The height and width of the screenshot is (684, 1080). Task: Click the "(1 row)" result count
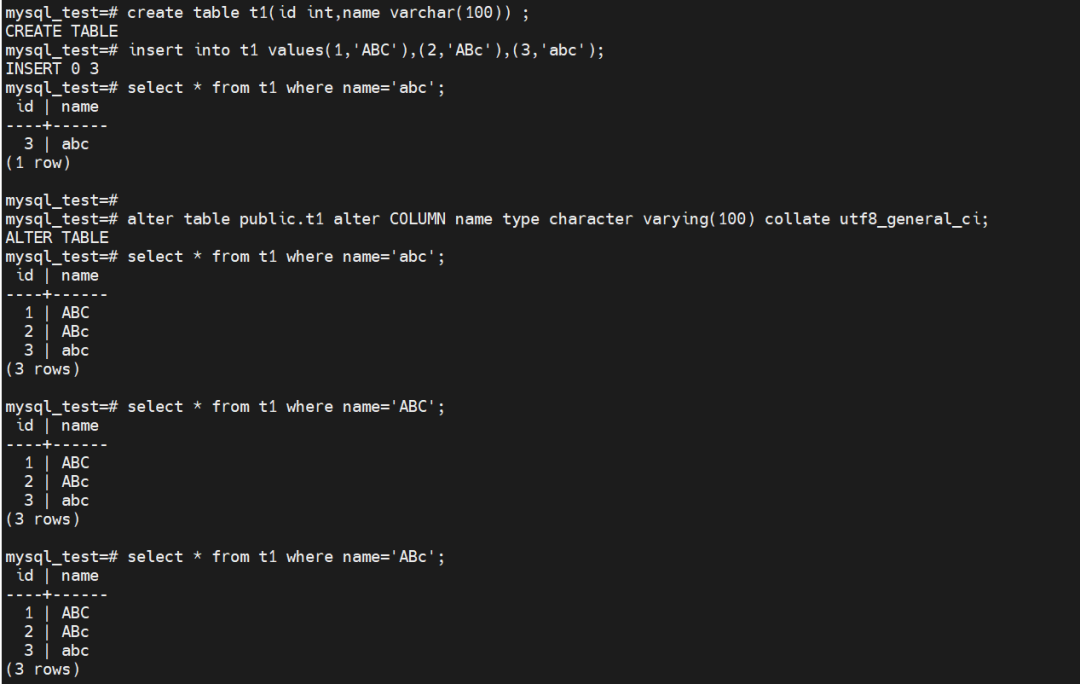[x=38, y=162]
